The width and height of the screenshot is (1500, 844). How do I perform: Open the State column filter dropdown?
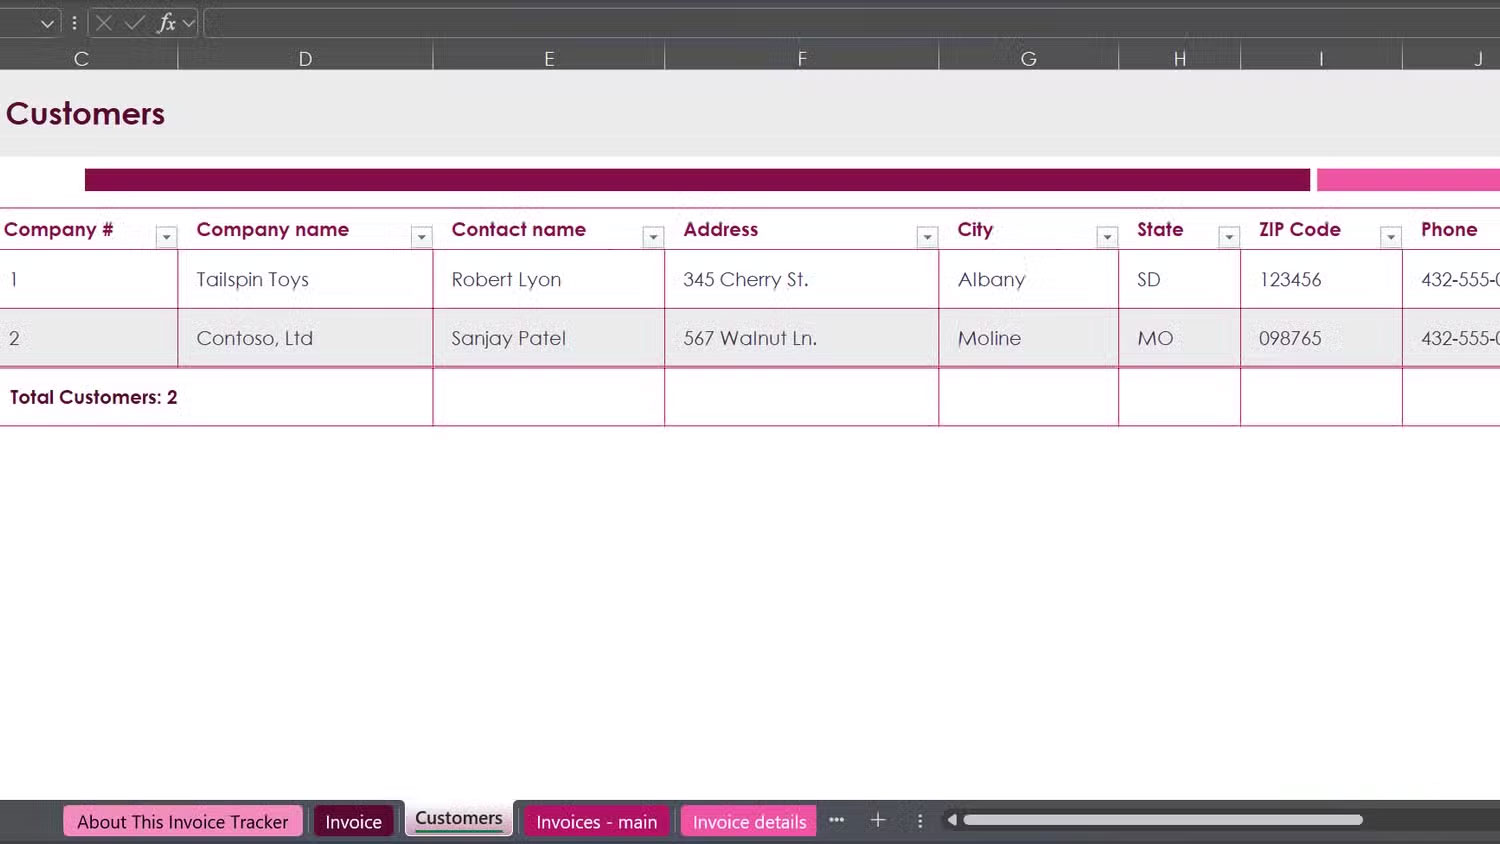point(1228,237)
